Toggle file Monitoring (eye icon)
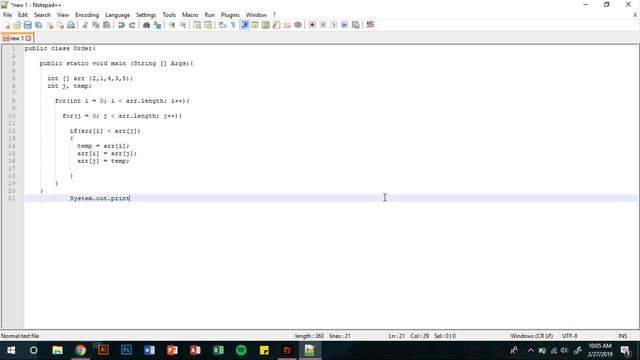The image size is (640, 360). coord(298,25)
